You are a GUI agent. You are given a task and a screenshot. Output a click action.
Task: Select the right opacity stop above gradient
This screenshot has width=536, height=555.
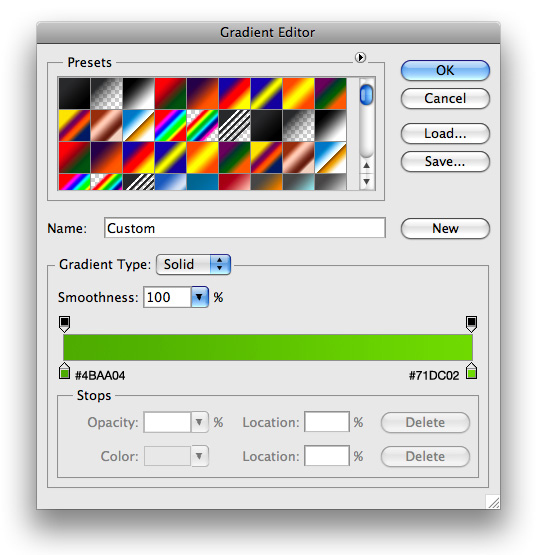click(471, 324)
